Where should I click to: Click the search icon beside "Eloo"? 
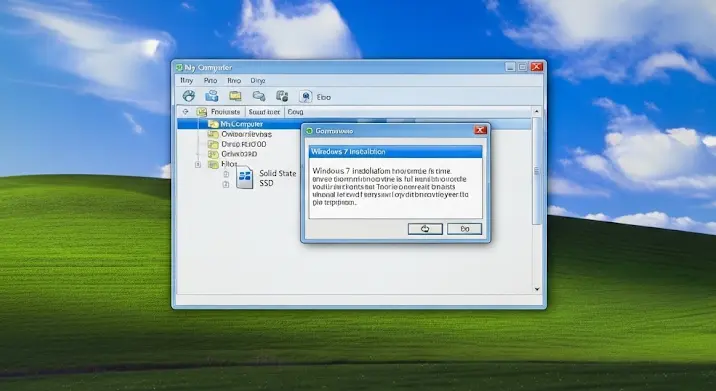coord(305,96)
